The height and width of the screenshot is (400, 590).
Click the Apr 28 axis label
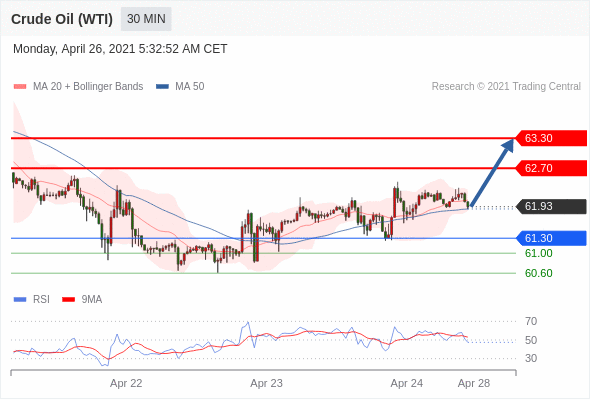(474, 383)
